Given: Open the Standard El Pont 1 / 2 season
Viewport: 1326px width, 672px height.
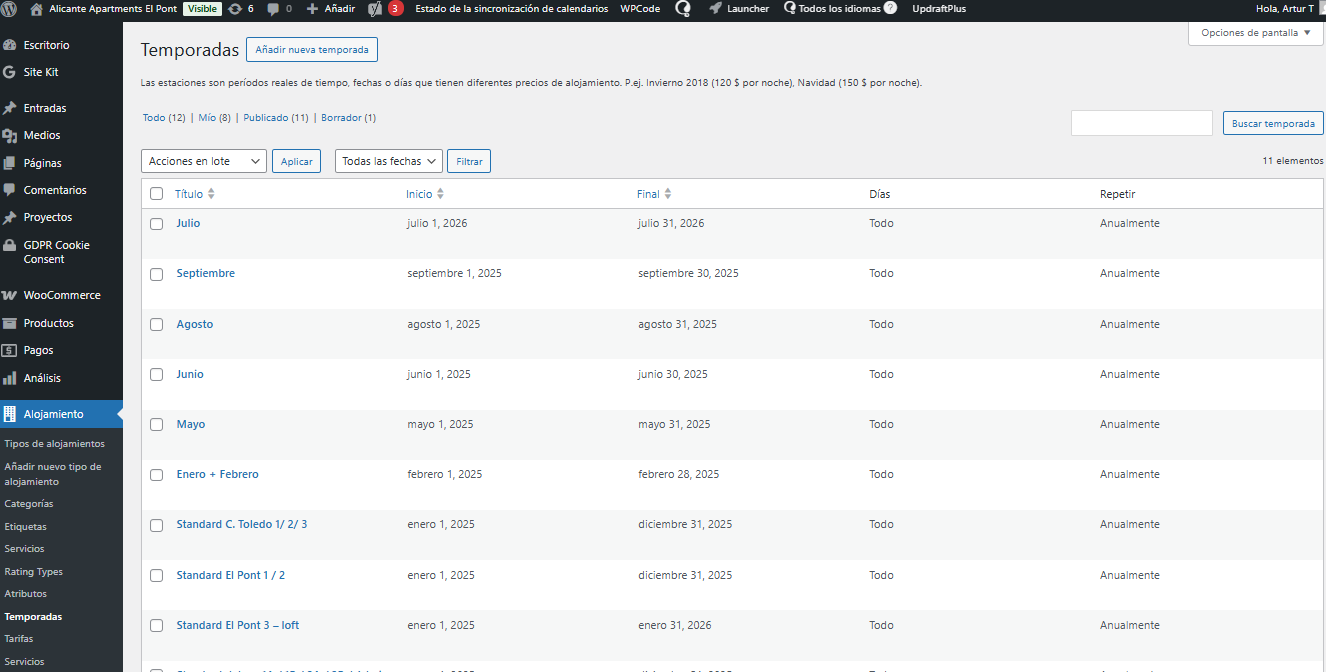Looking at the screenshot, I should pyautogui.click(x=231, y=575).
